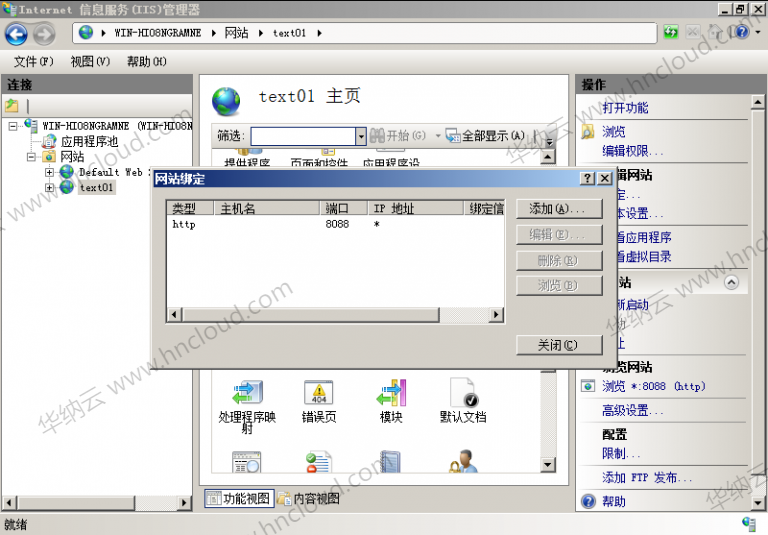768x535 pixels.
Task: Expand the text01 tree node
Action: pos(49,187)
